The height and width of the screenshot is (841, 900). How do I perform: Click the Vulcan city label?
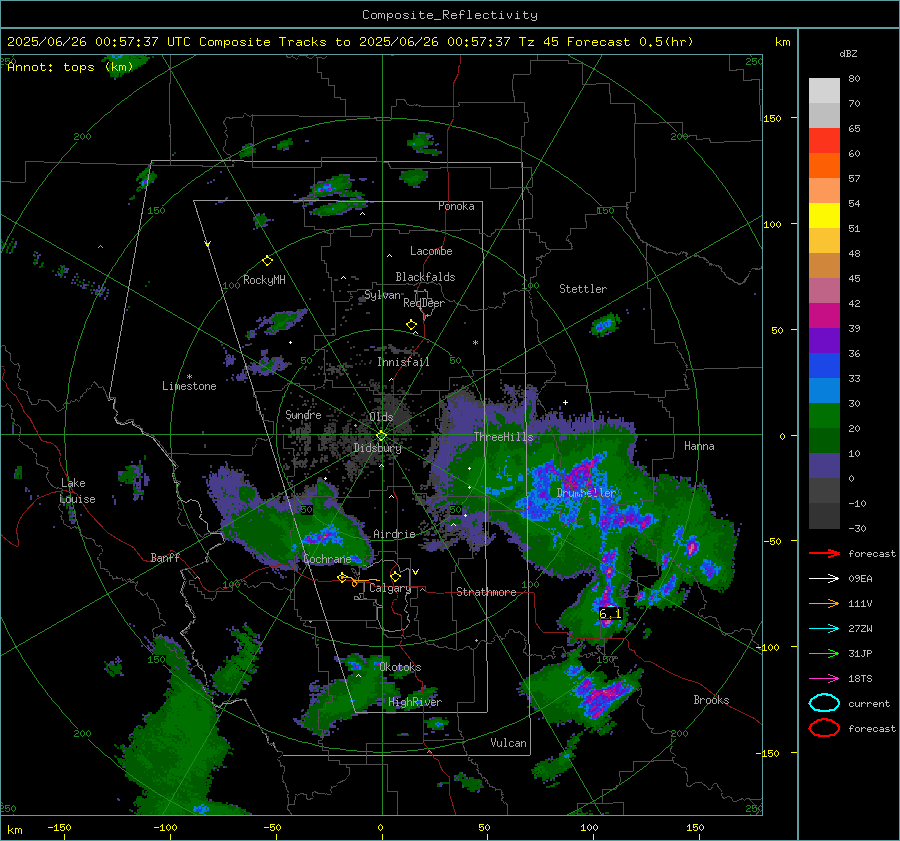tap(508, 743)
